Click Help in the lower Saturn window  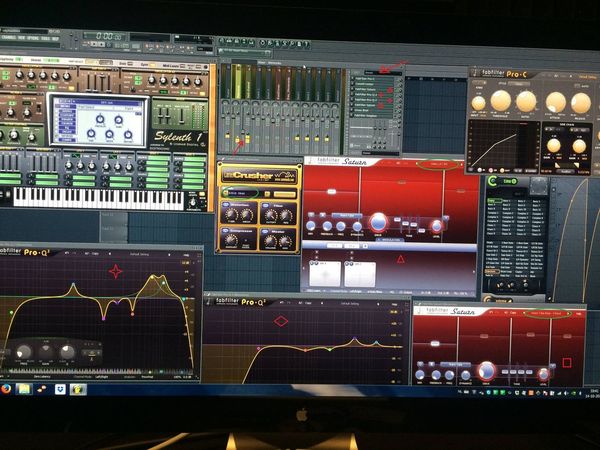[x=578, y=314]
